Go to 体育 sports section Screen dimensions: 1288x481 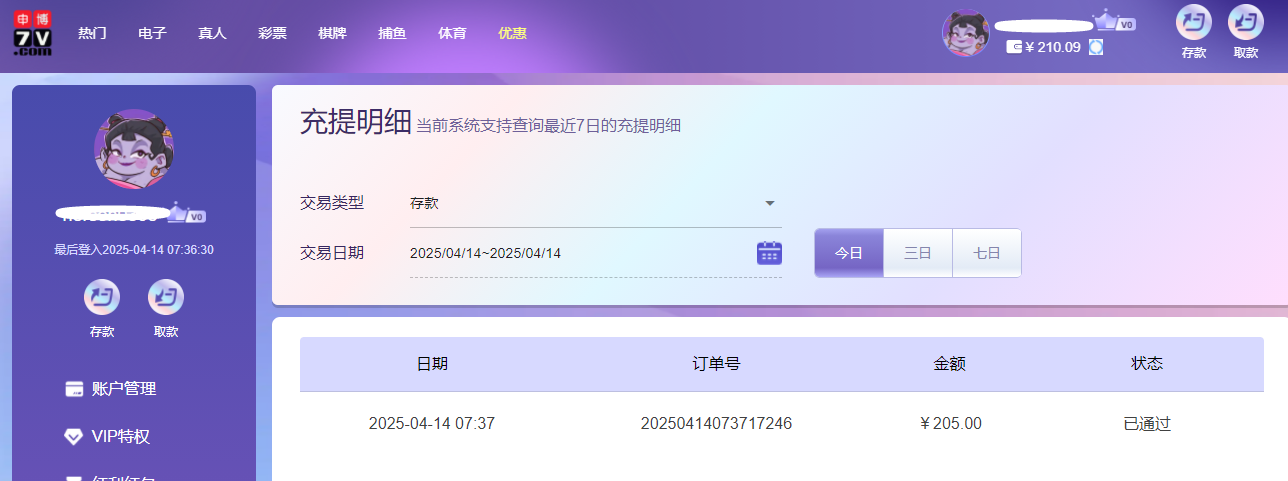coord(452,33)
